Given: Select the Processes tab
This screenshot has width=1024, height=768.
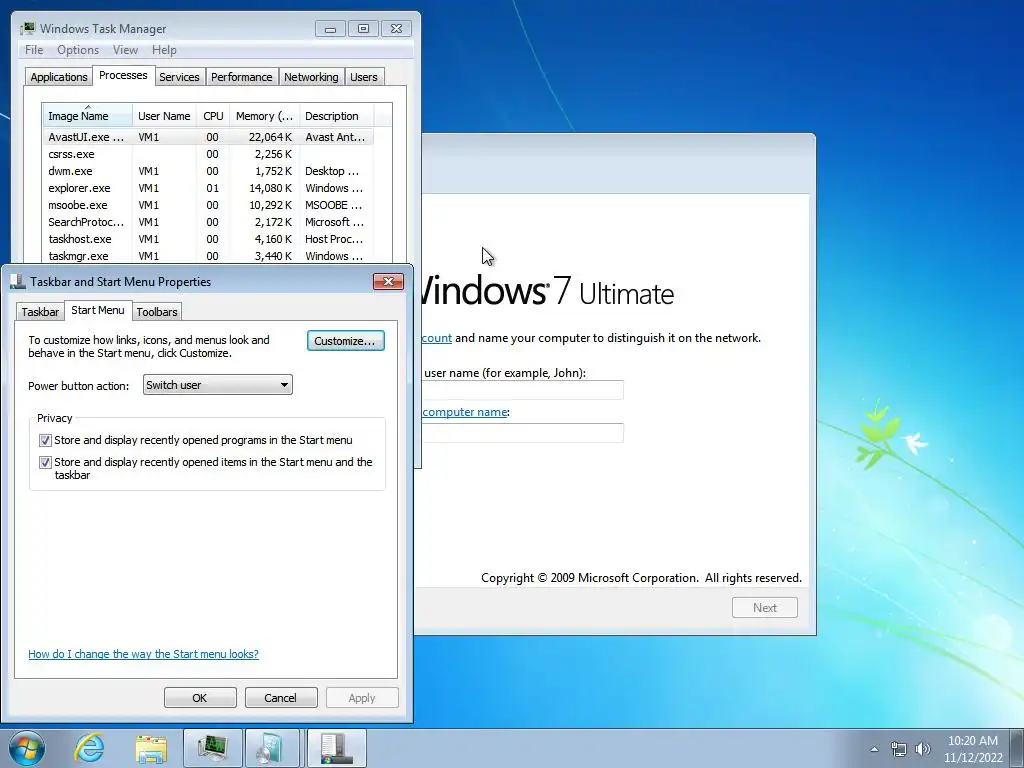Looking at the screenshot, I should 123,75.
